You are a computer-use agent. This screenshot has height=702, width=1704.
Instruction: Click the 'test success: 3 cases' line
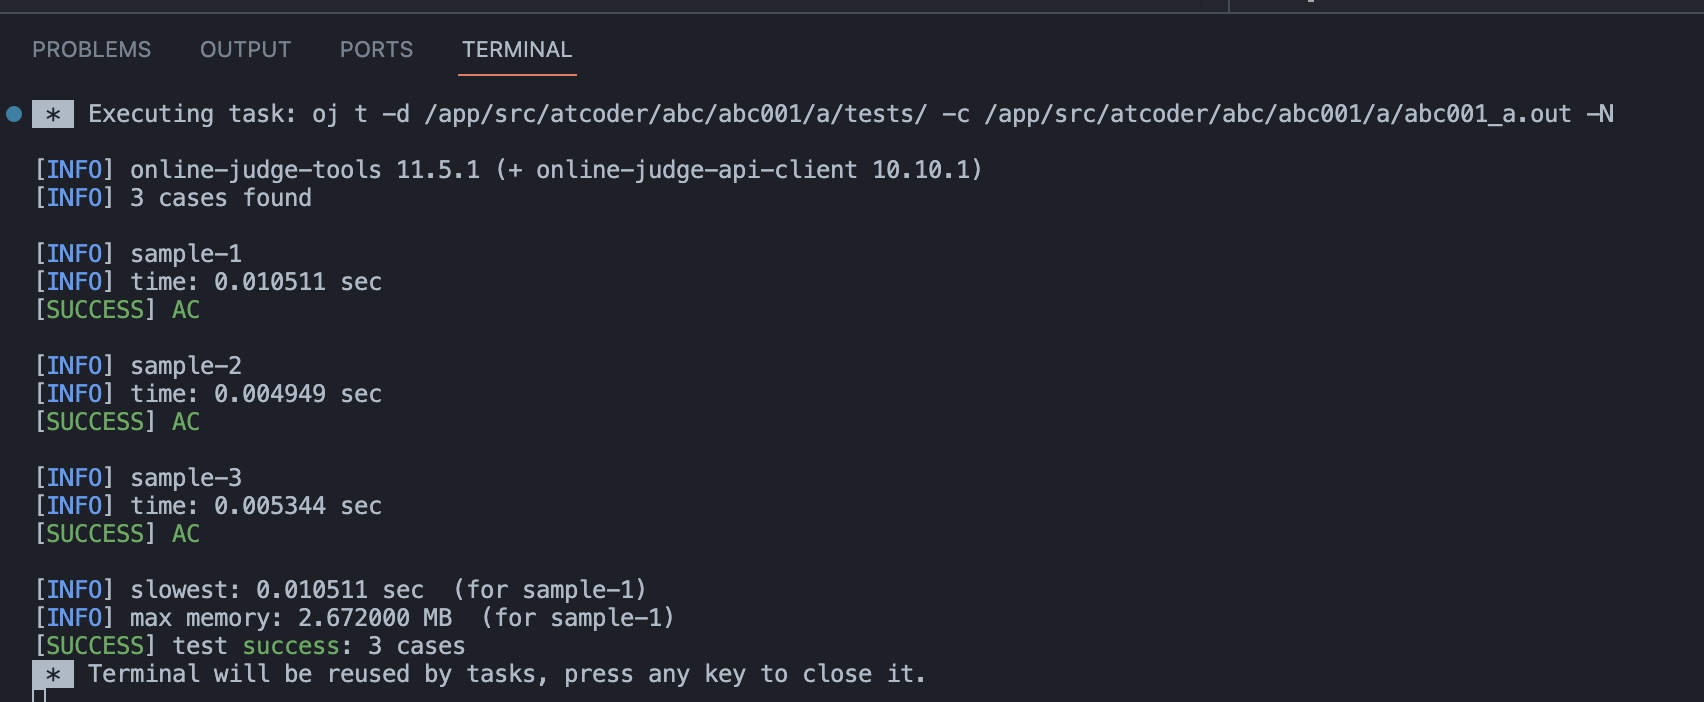tap(319, 646)
